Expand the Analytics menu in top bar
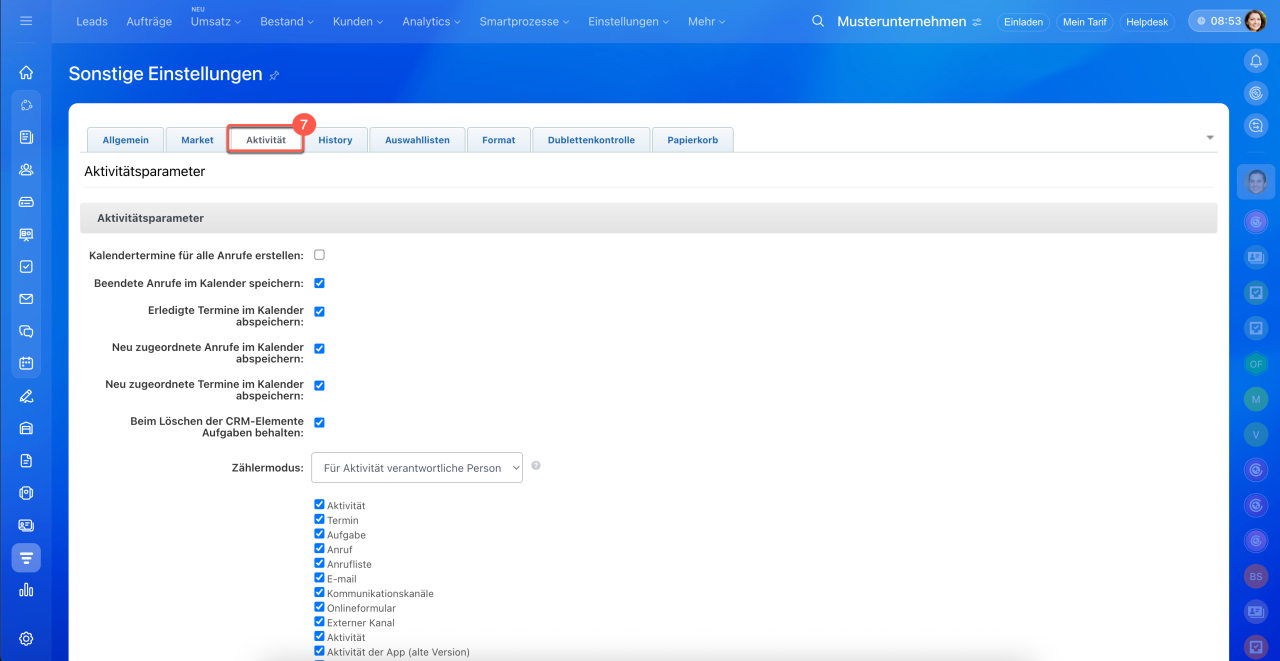This screenshot has width=1280, height=661. pyautogui.click(x=431, y=21)
